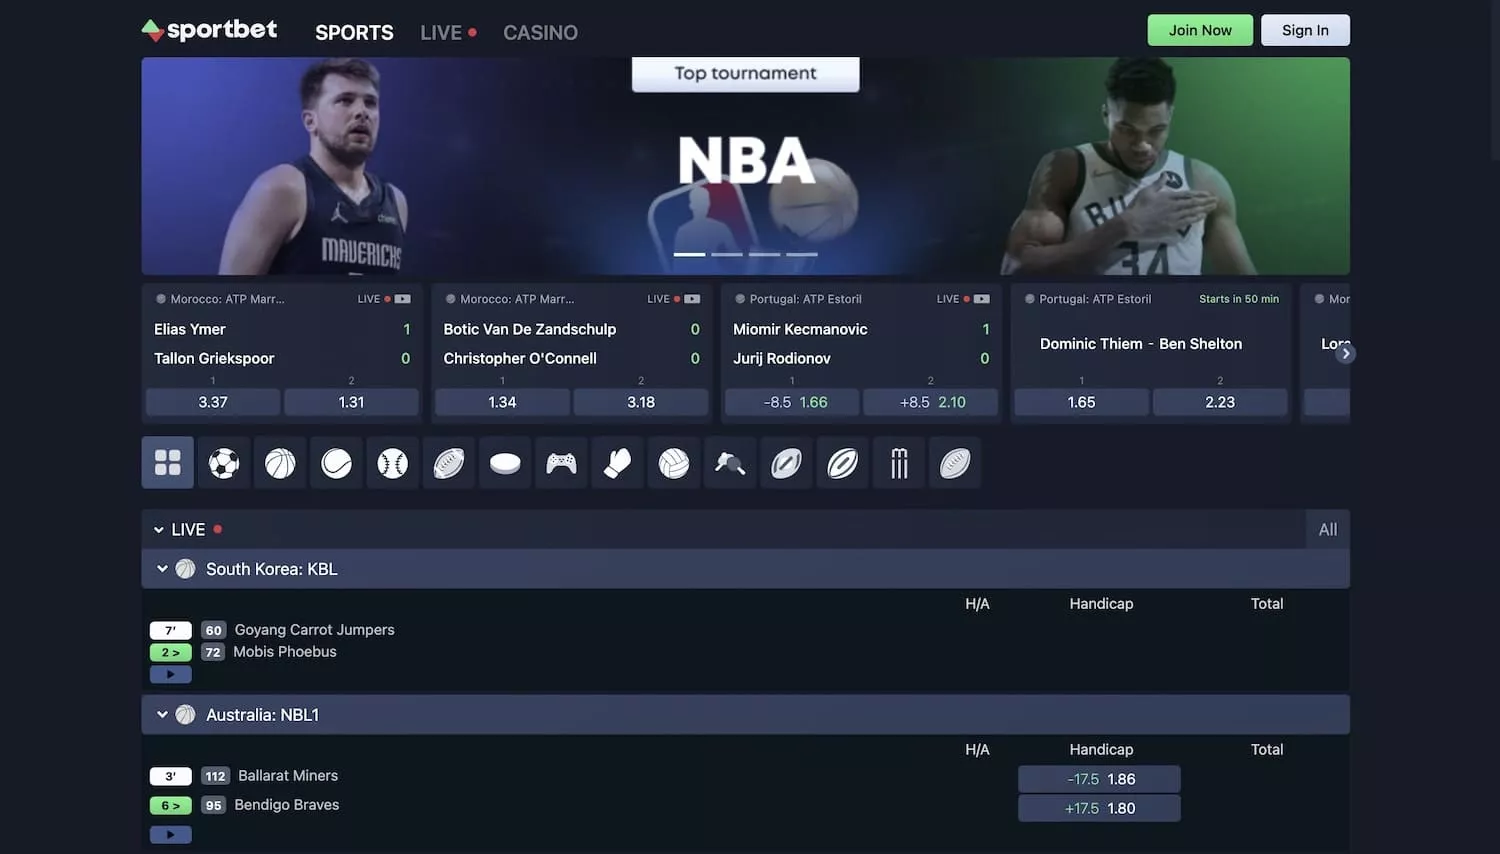Play live stream for Goyang Carrot Jumpers match
Image resolution: width=1500 pixels, height=854 pixels.
(x=170, y=675)
